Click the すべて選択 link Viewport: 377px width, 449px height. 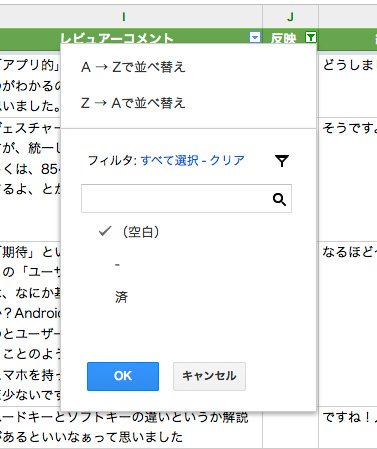click(169, 160)
